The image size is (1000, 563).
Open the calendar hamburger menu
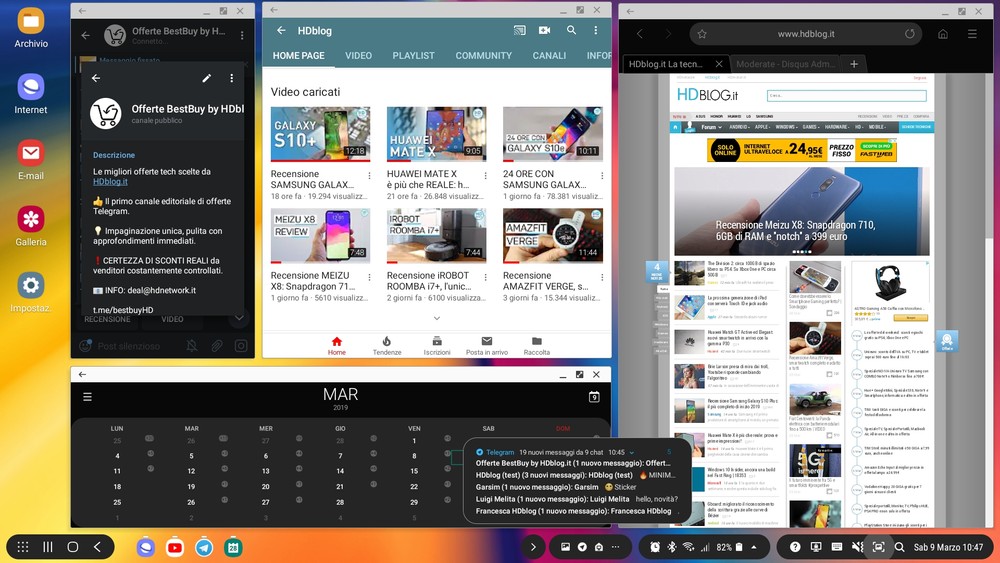(87, 397)
